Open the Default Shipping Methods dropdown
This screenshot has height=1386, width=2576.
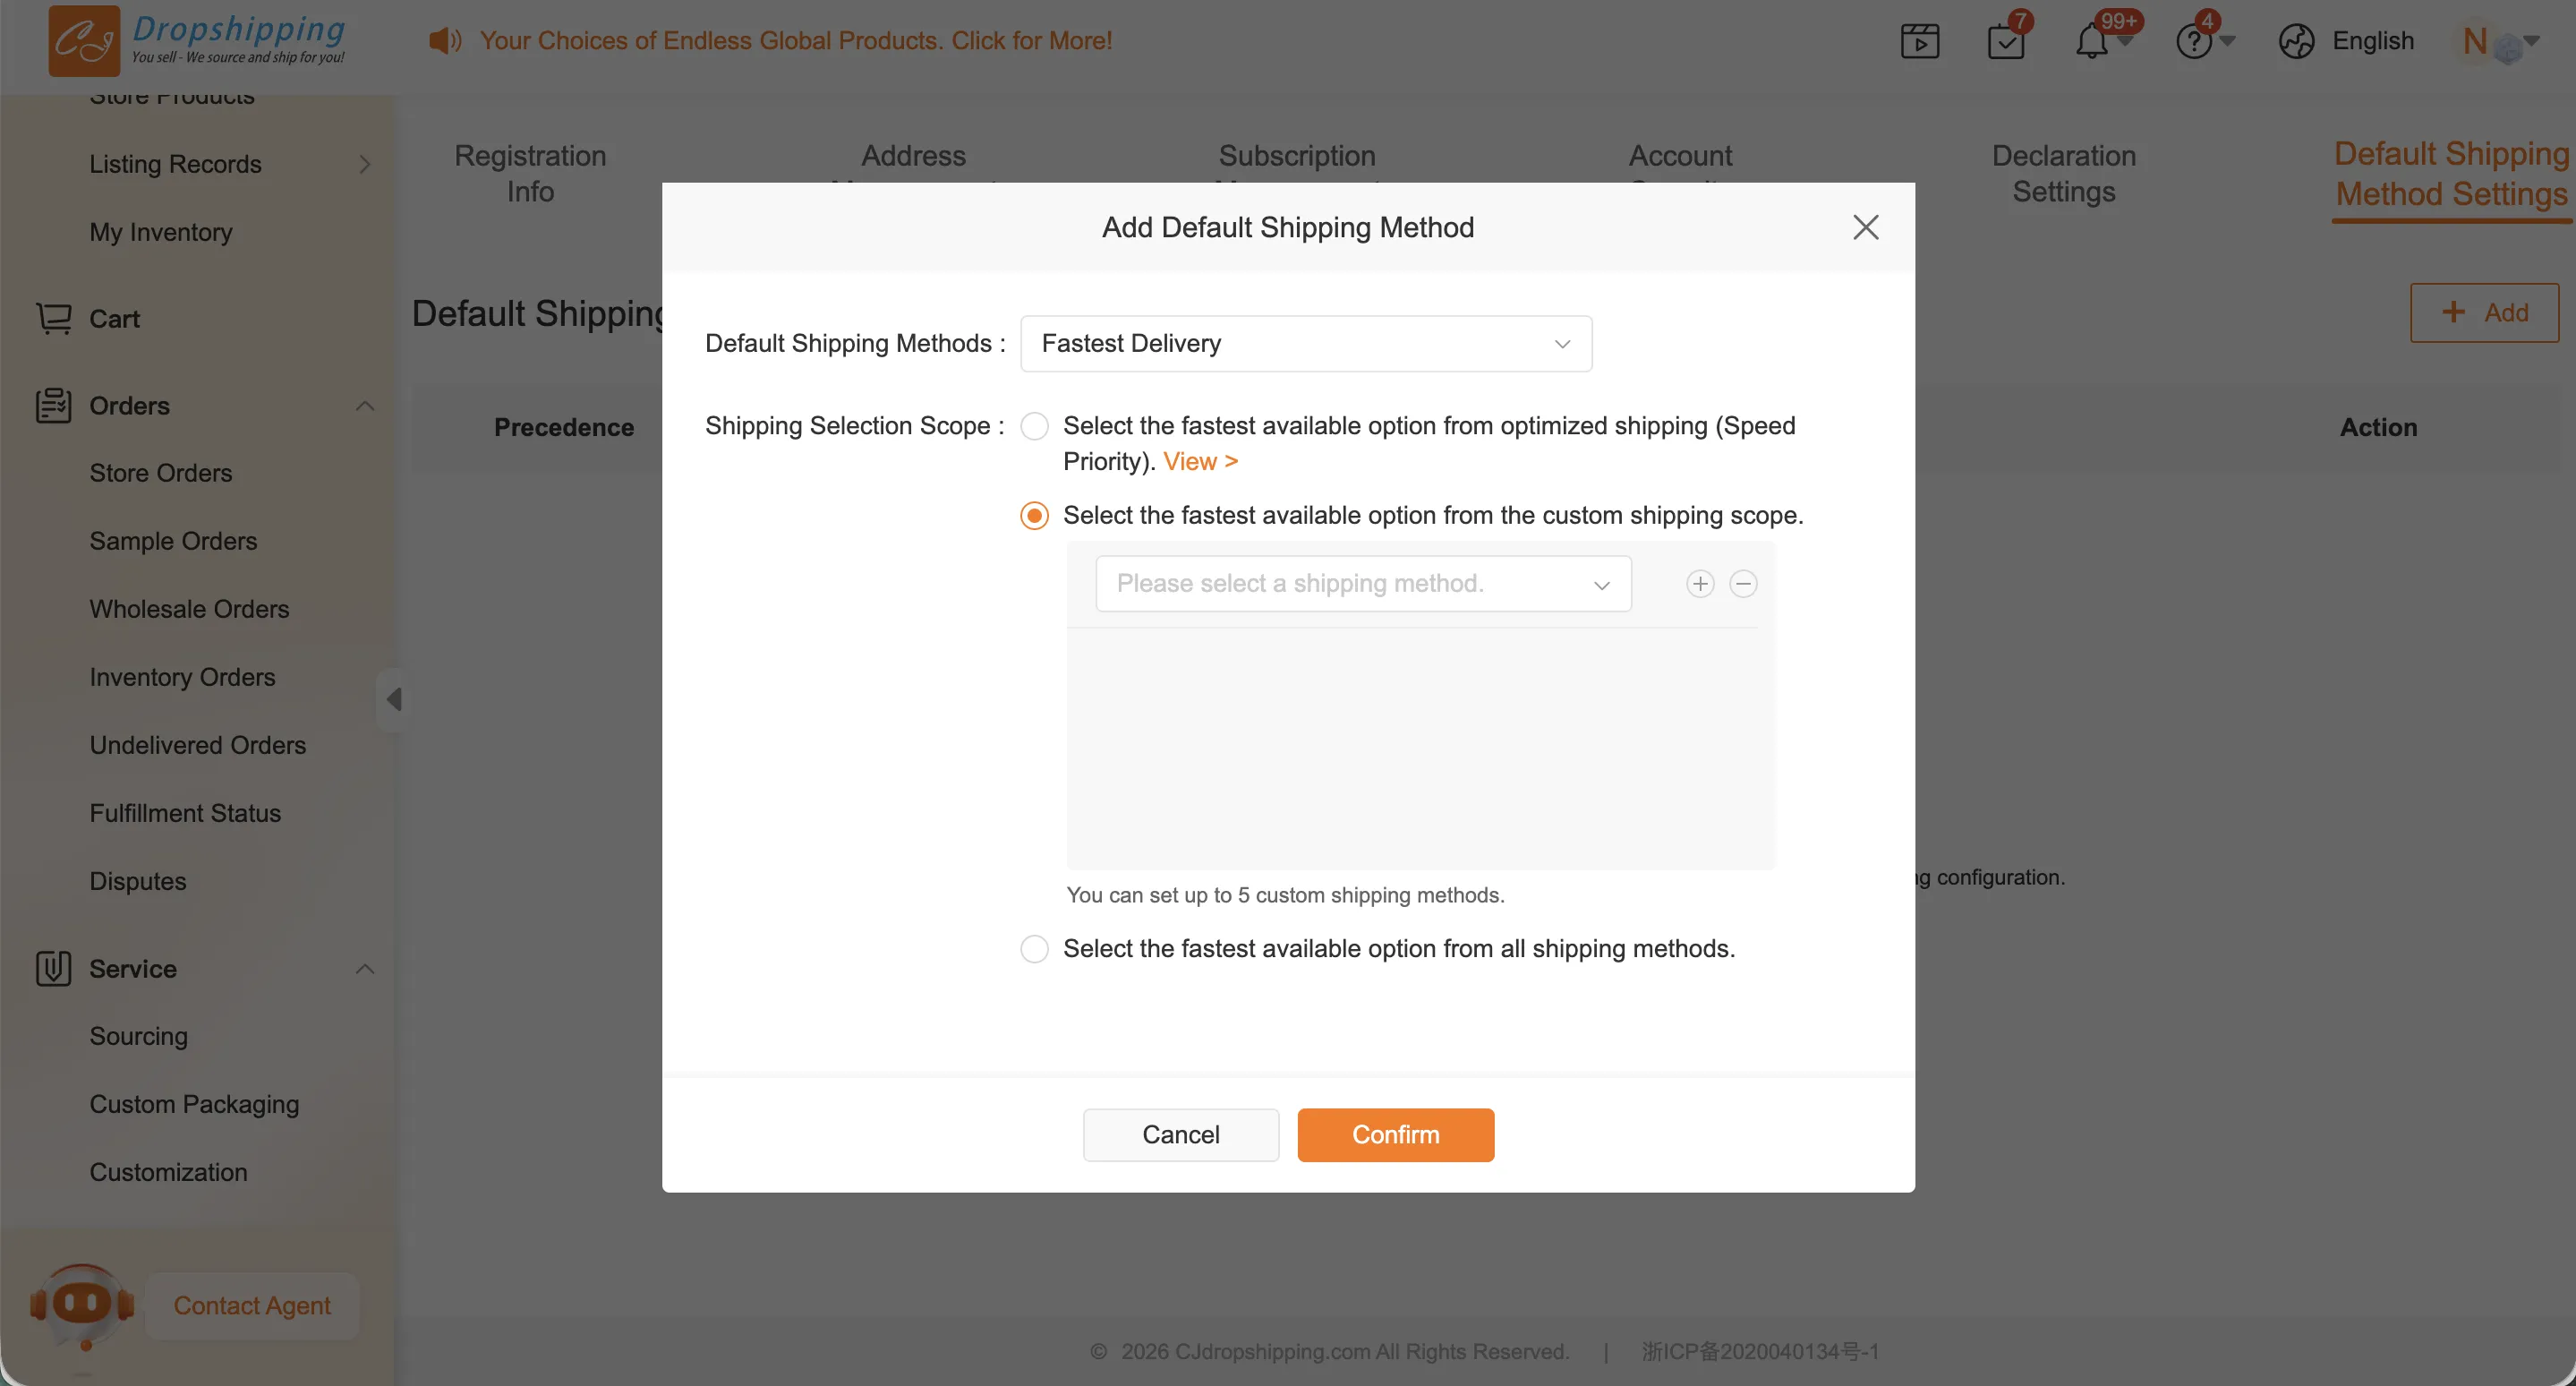click(x=1305, y=344)
